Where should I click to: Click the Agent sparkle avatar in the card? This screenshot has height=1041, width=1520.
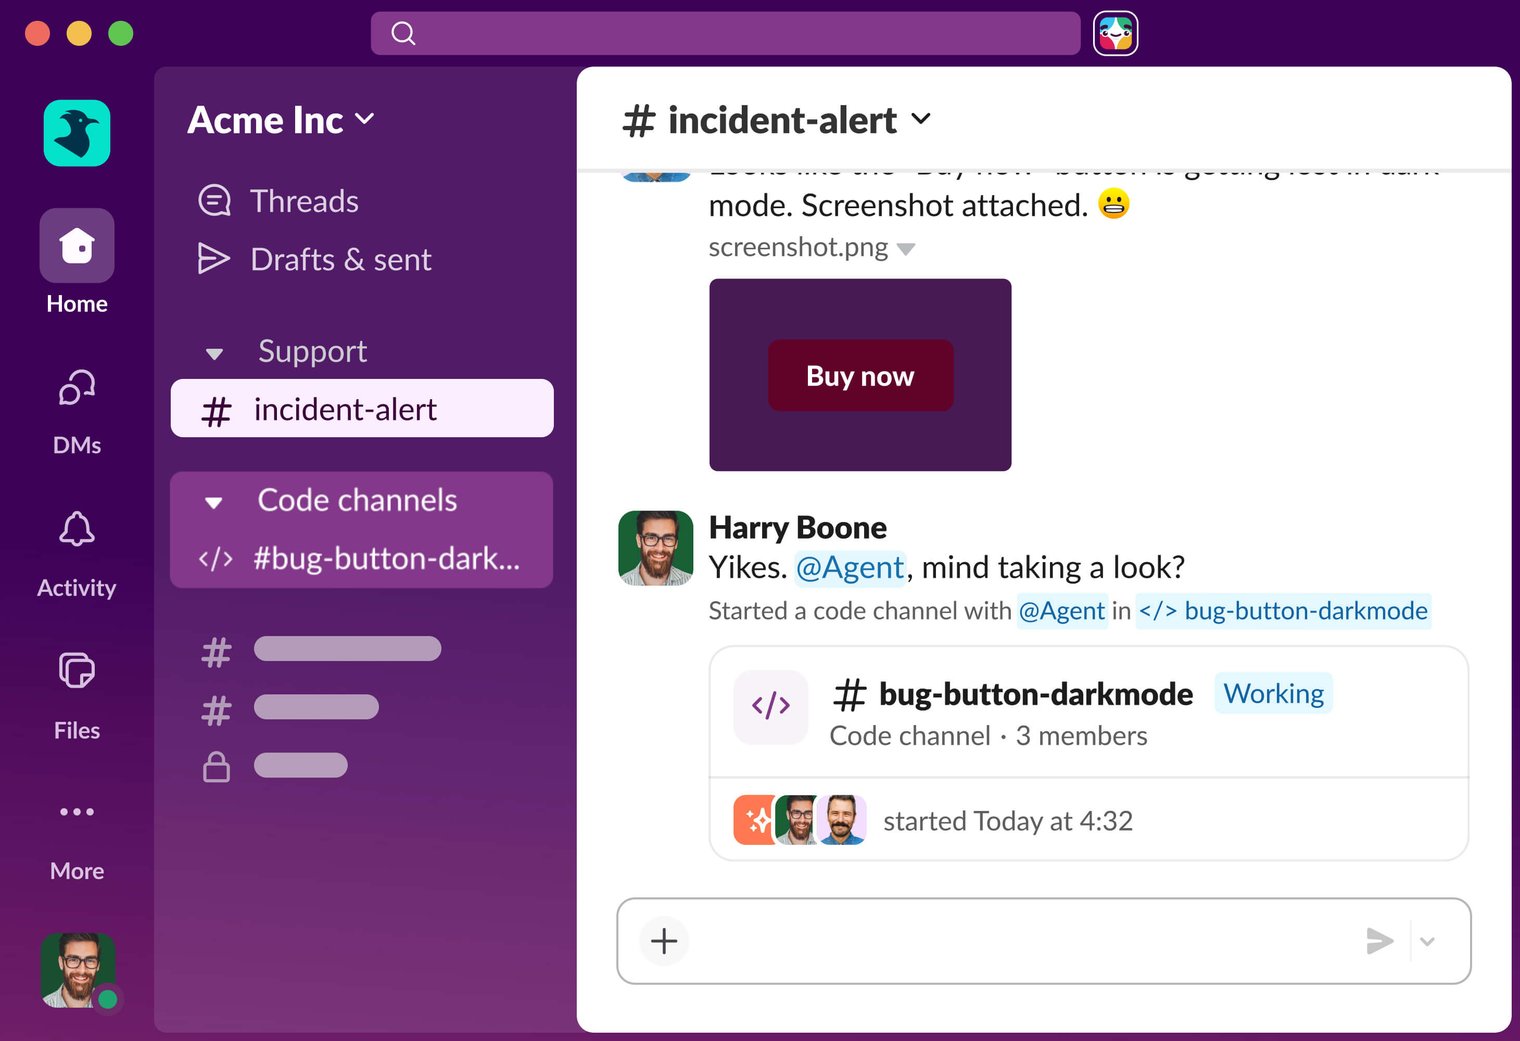[754, 820]
